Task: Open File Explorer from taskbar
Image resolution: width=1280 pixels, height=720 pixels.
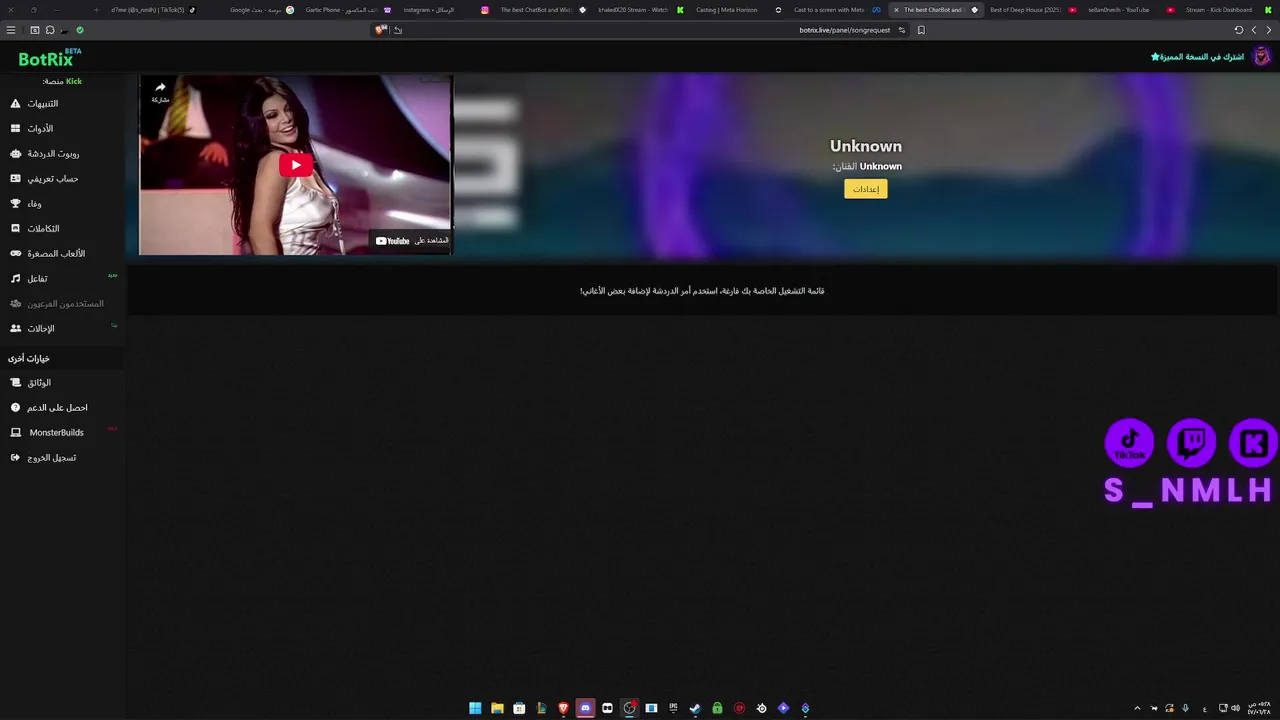Action: tap(497, 708)
